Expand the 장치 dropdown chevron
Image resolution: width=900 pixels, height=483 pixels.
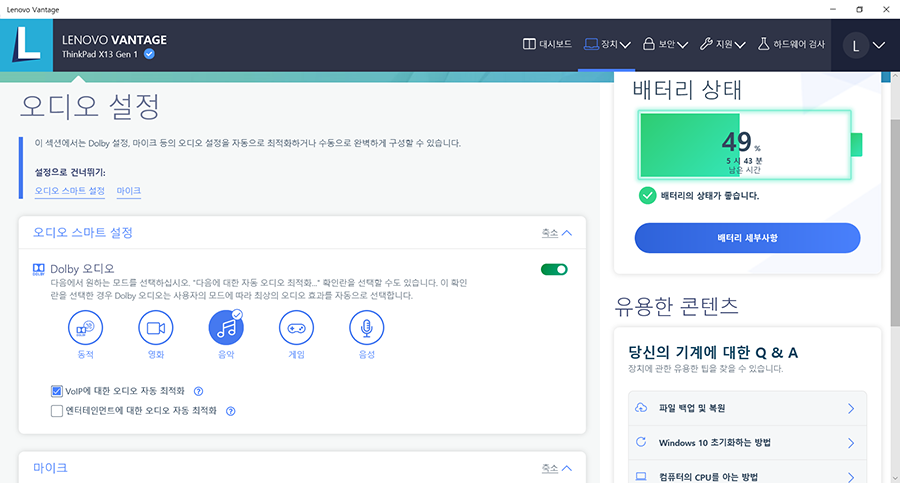[x=626, y=45]
